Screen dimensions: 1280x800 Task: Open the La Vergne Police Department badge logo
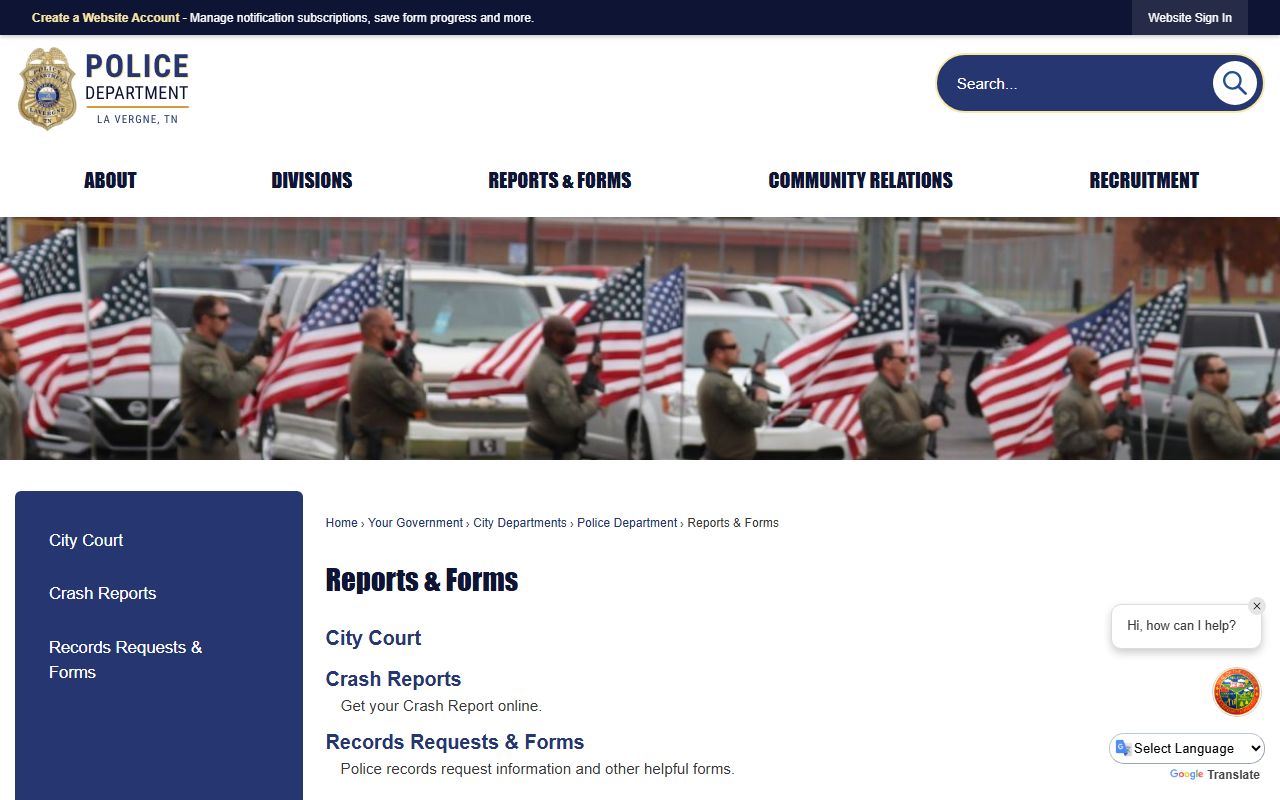(104, 88)
